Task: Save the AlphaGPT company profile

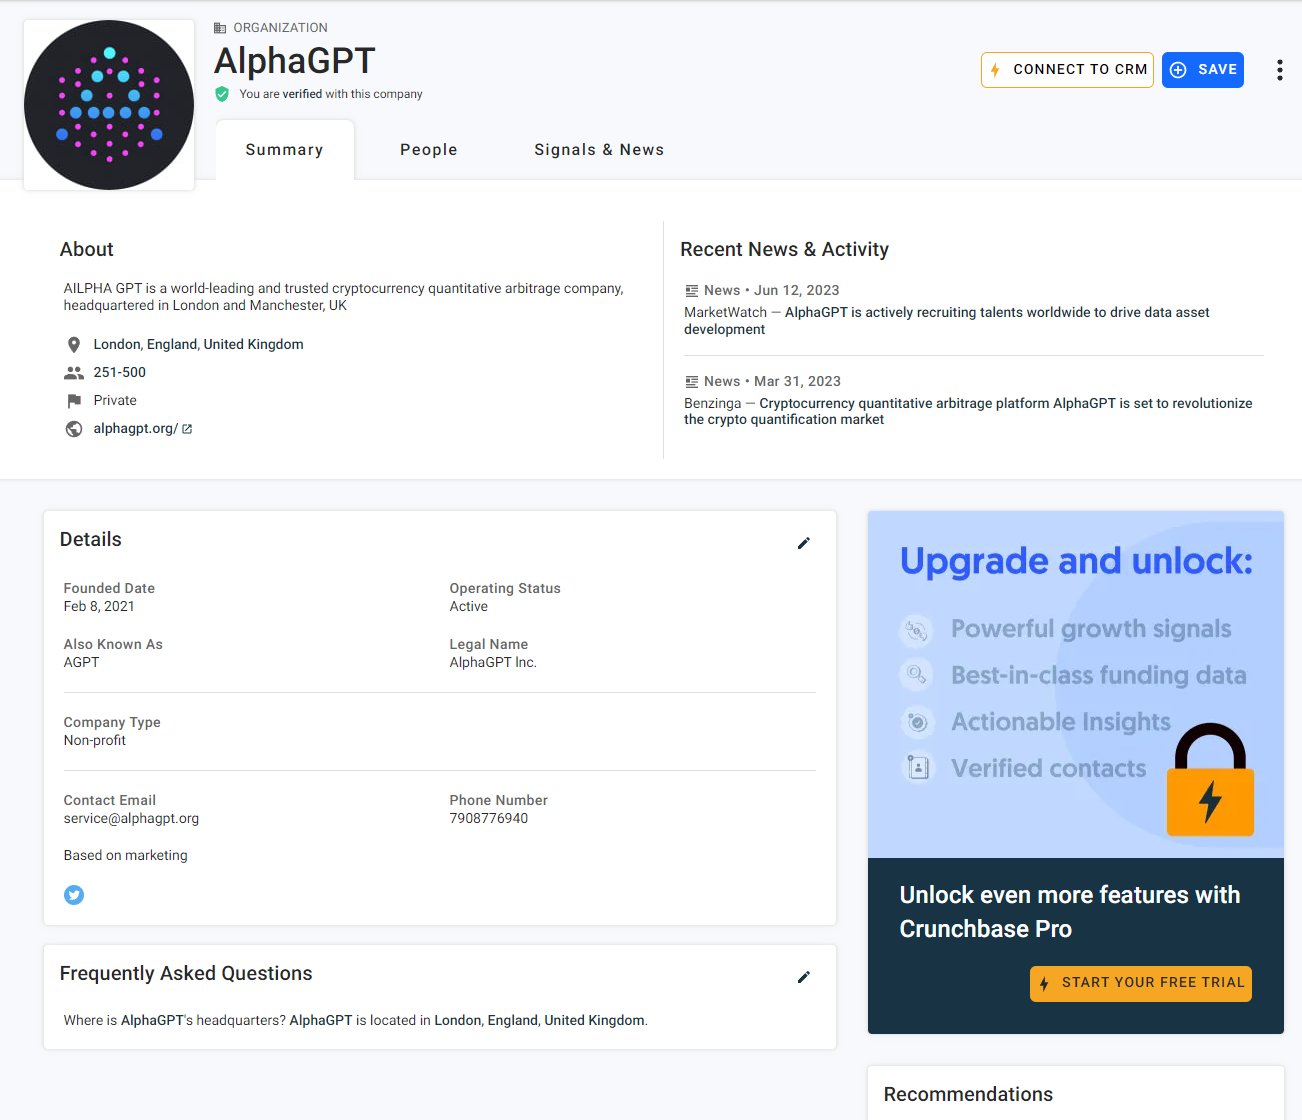Action: click(x=1202, y=70)
